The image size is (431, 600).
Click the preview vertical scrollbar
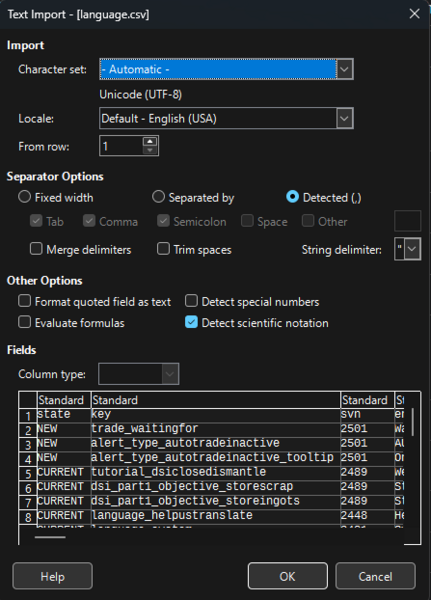pos(413,422)
